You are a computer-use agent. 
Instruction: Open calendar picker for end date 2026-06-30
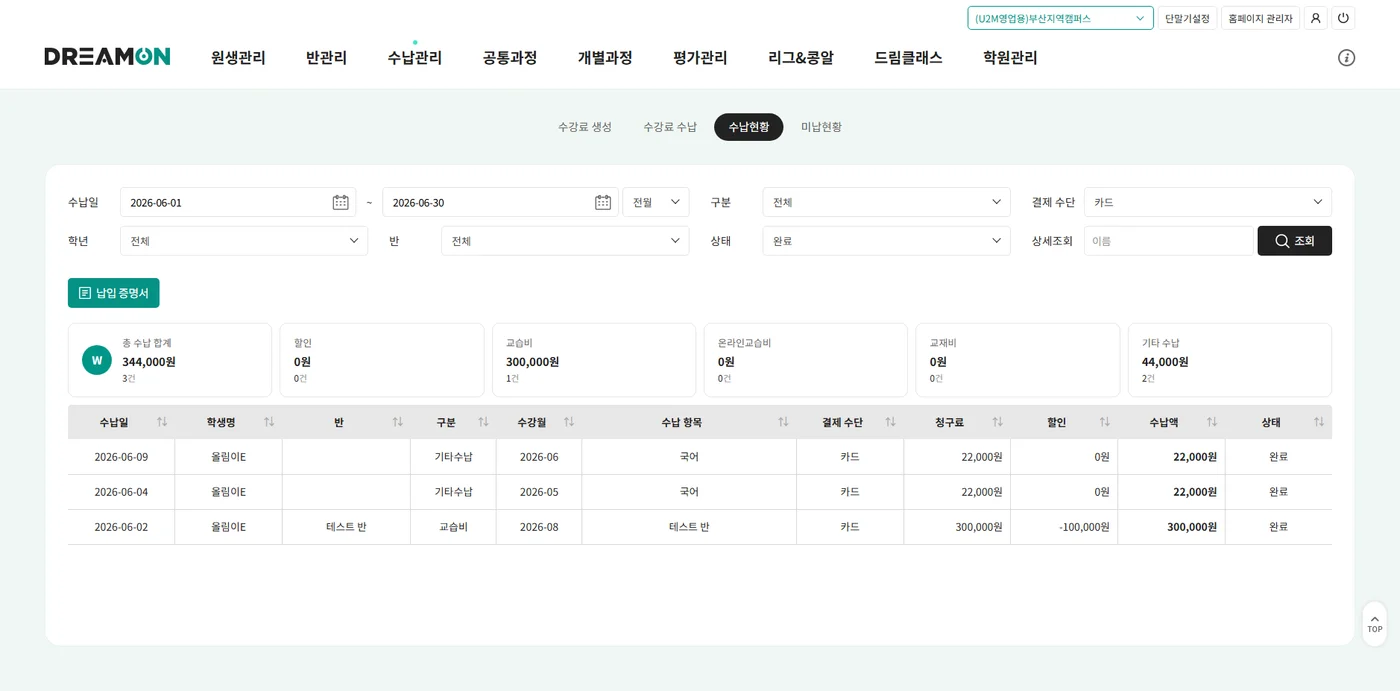(x=603, y=202)
